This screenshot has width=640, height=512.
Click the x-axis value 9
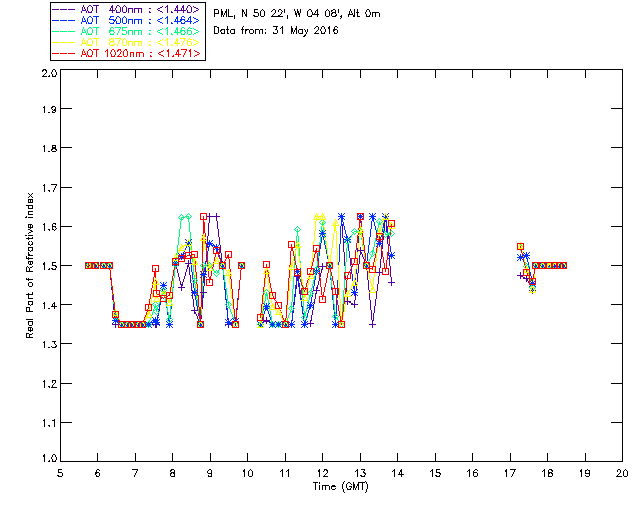[210, 473]
